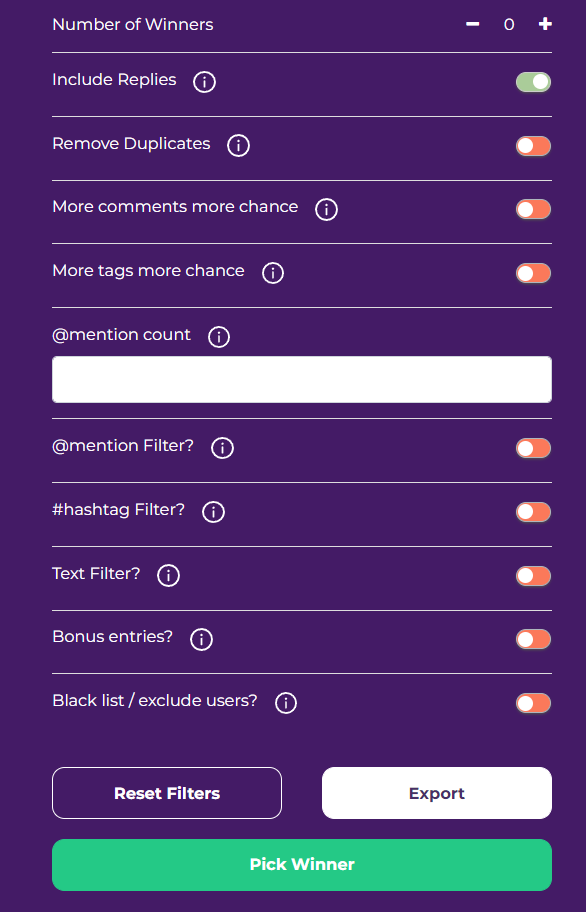Click info icon beside @mention Filter?
This screenshot has width=586, height=912.
[x=222, y=448]
